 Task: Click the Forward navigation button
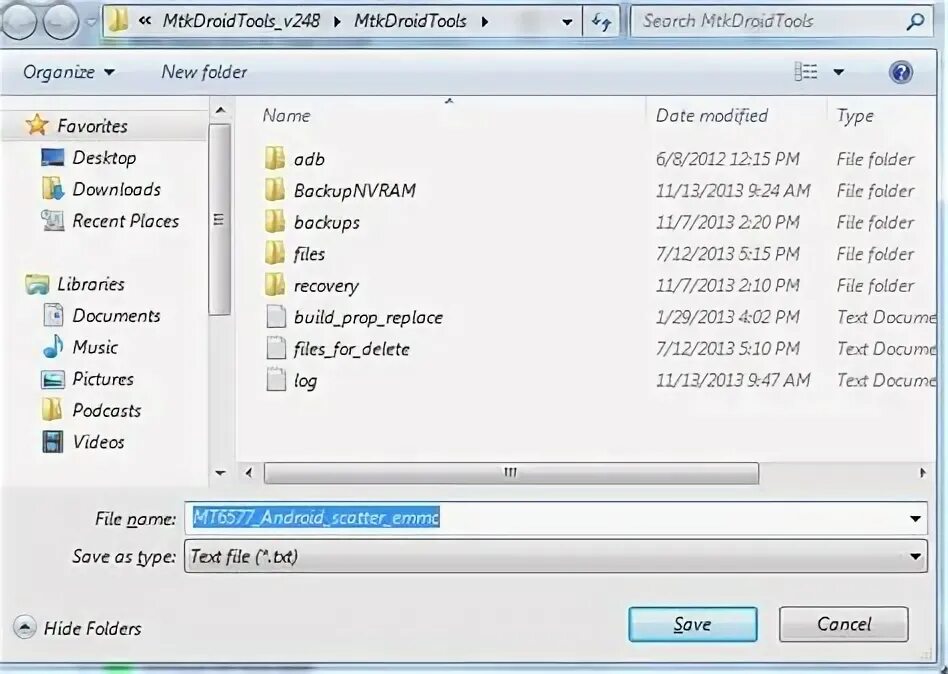(x=61, y=22)
